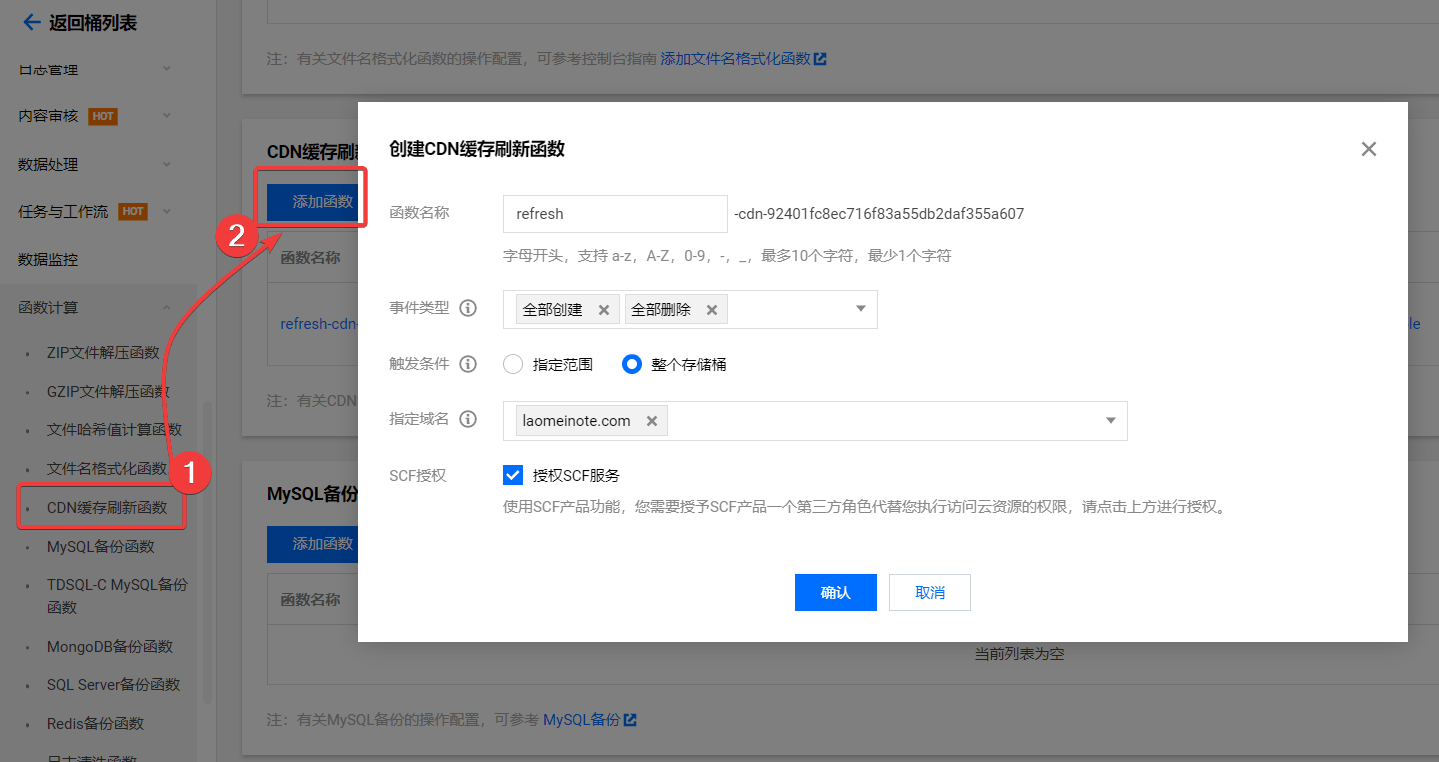Viewport: 1439px width, 762px height.
Task: Click the info icon next to 指定域名
Action: point(468,418)
